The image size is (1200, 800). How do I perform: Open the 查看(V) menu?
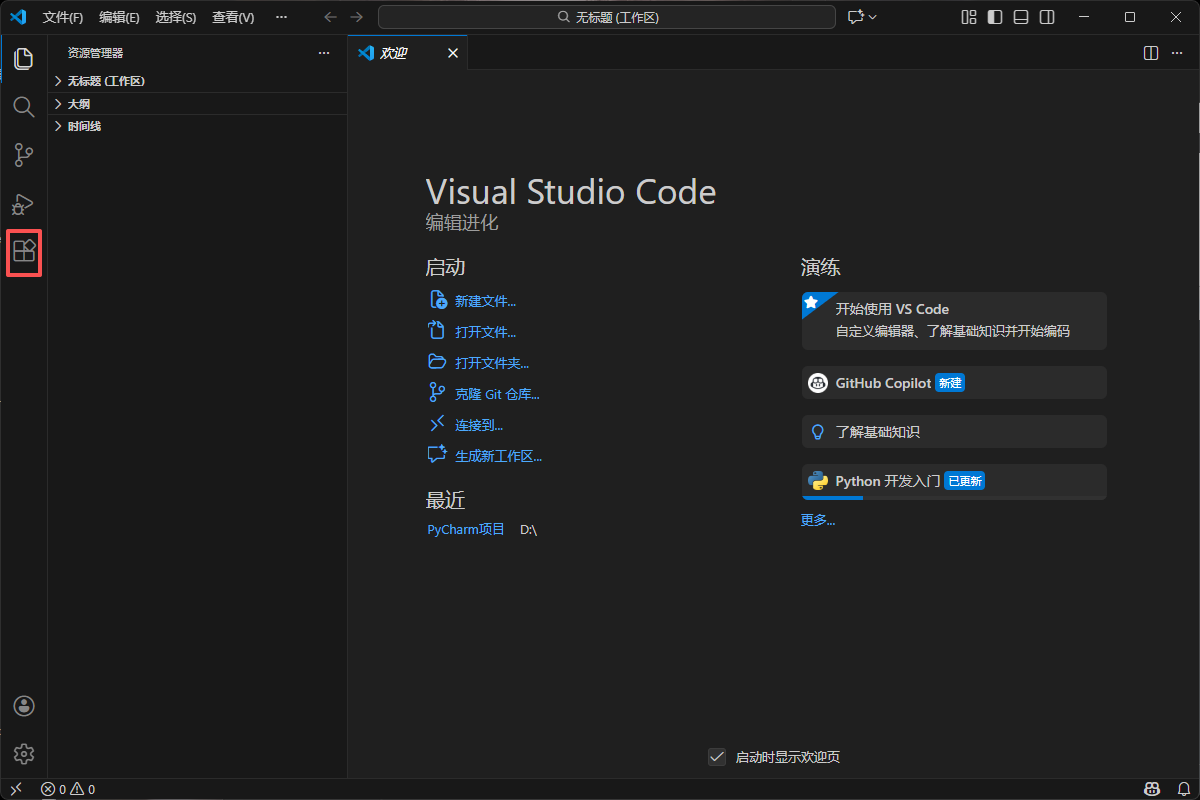pyautogui.click(x=233, y=18)
